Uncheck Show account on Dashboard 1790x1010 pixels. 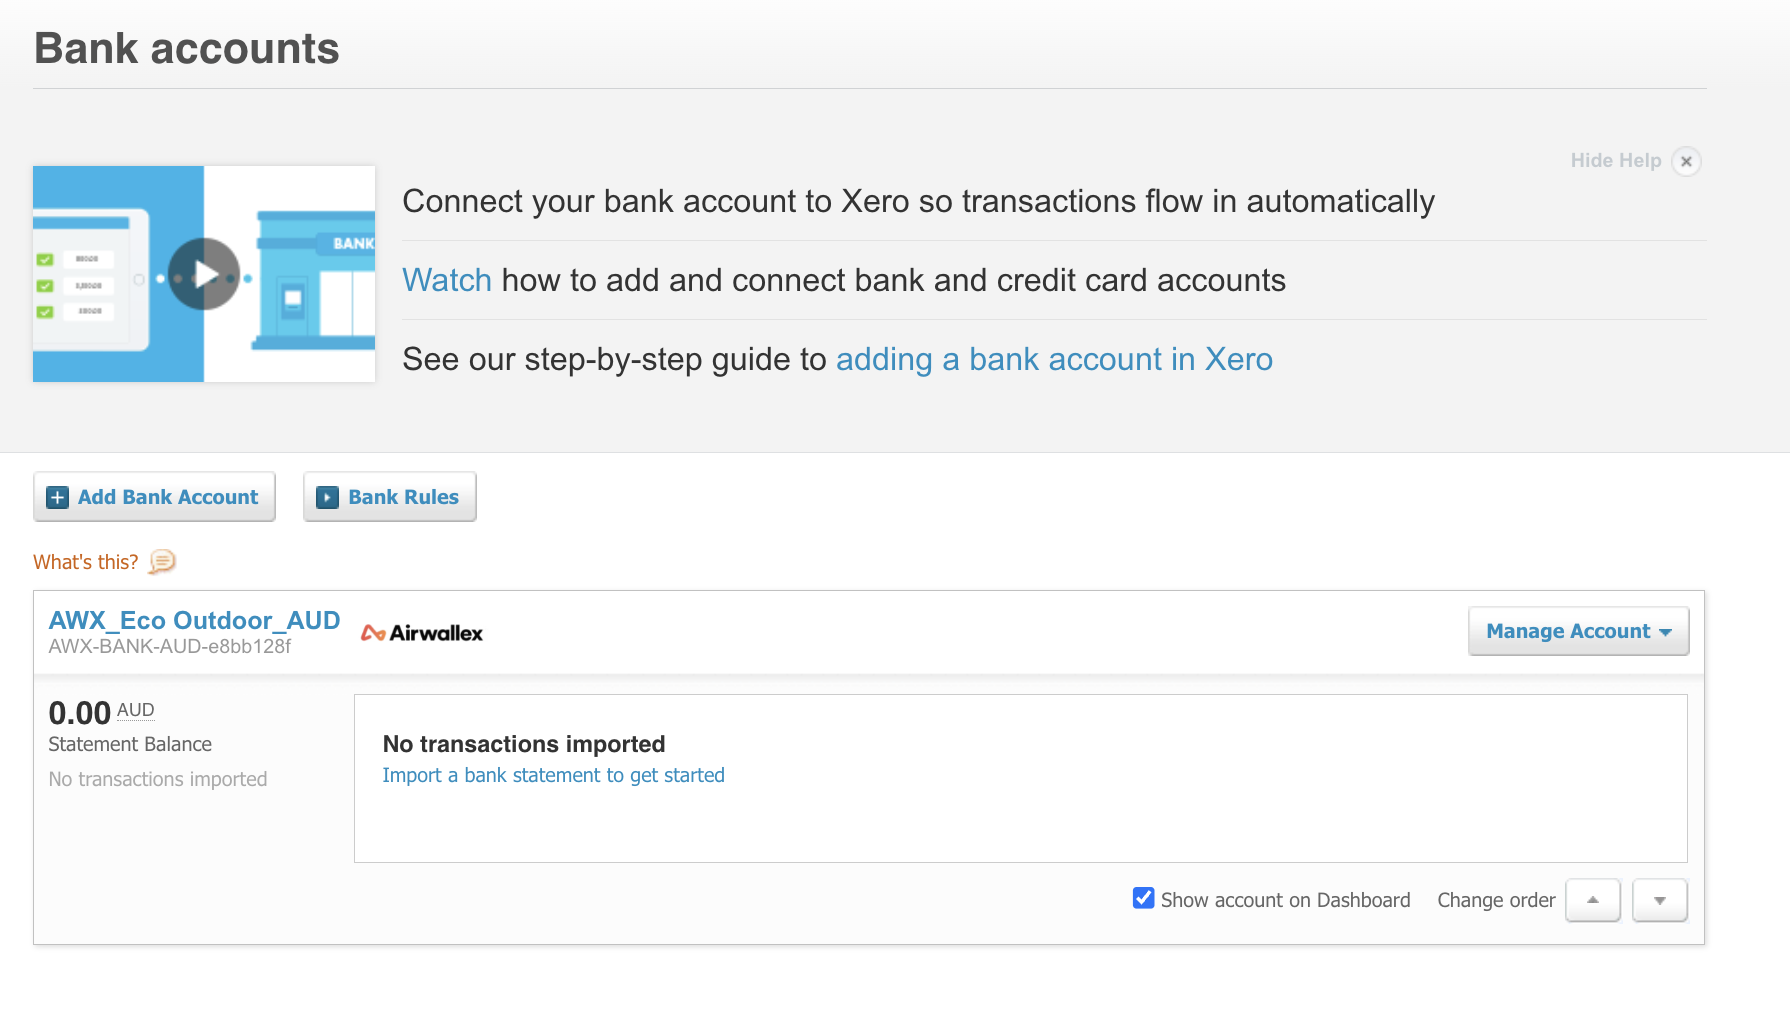tap(1143, 898)
